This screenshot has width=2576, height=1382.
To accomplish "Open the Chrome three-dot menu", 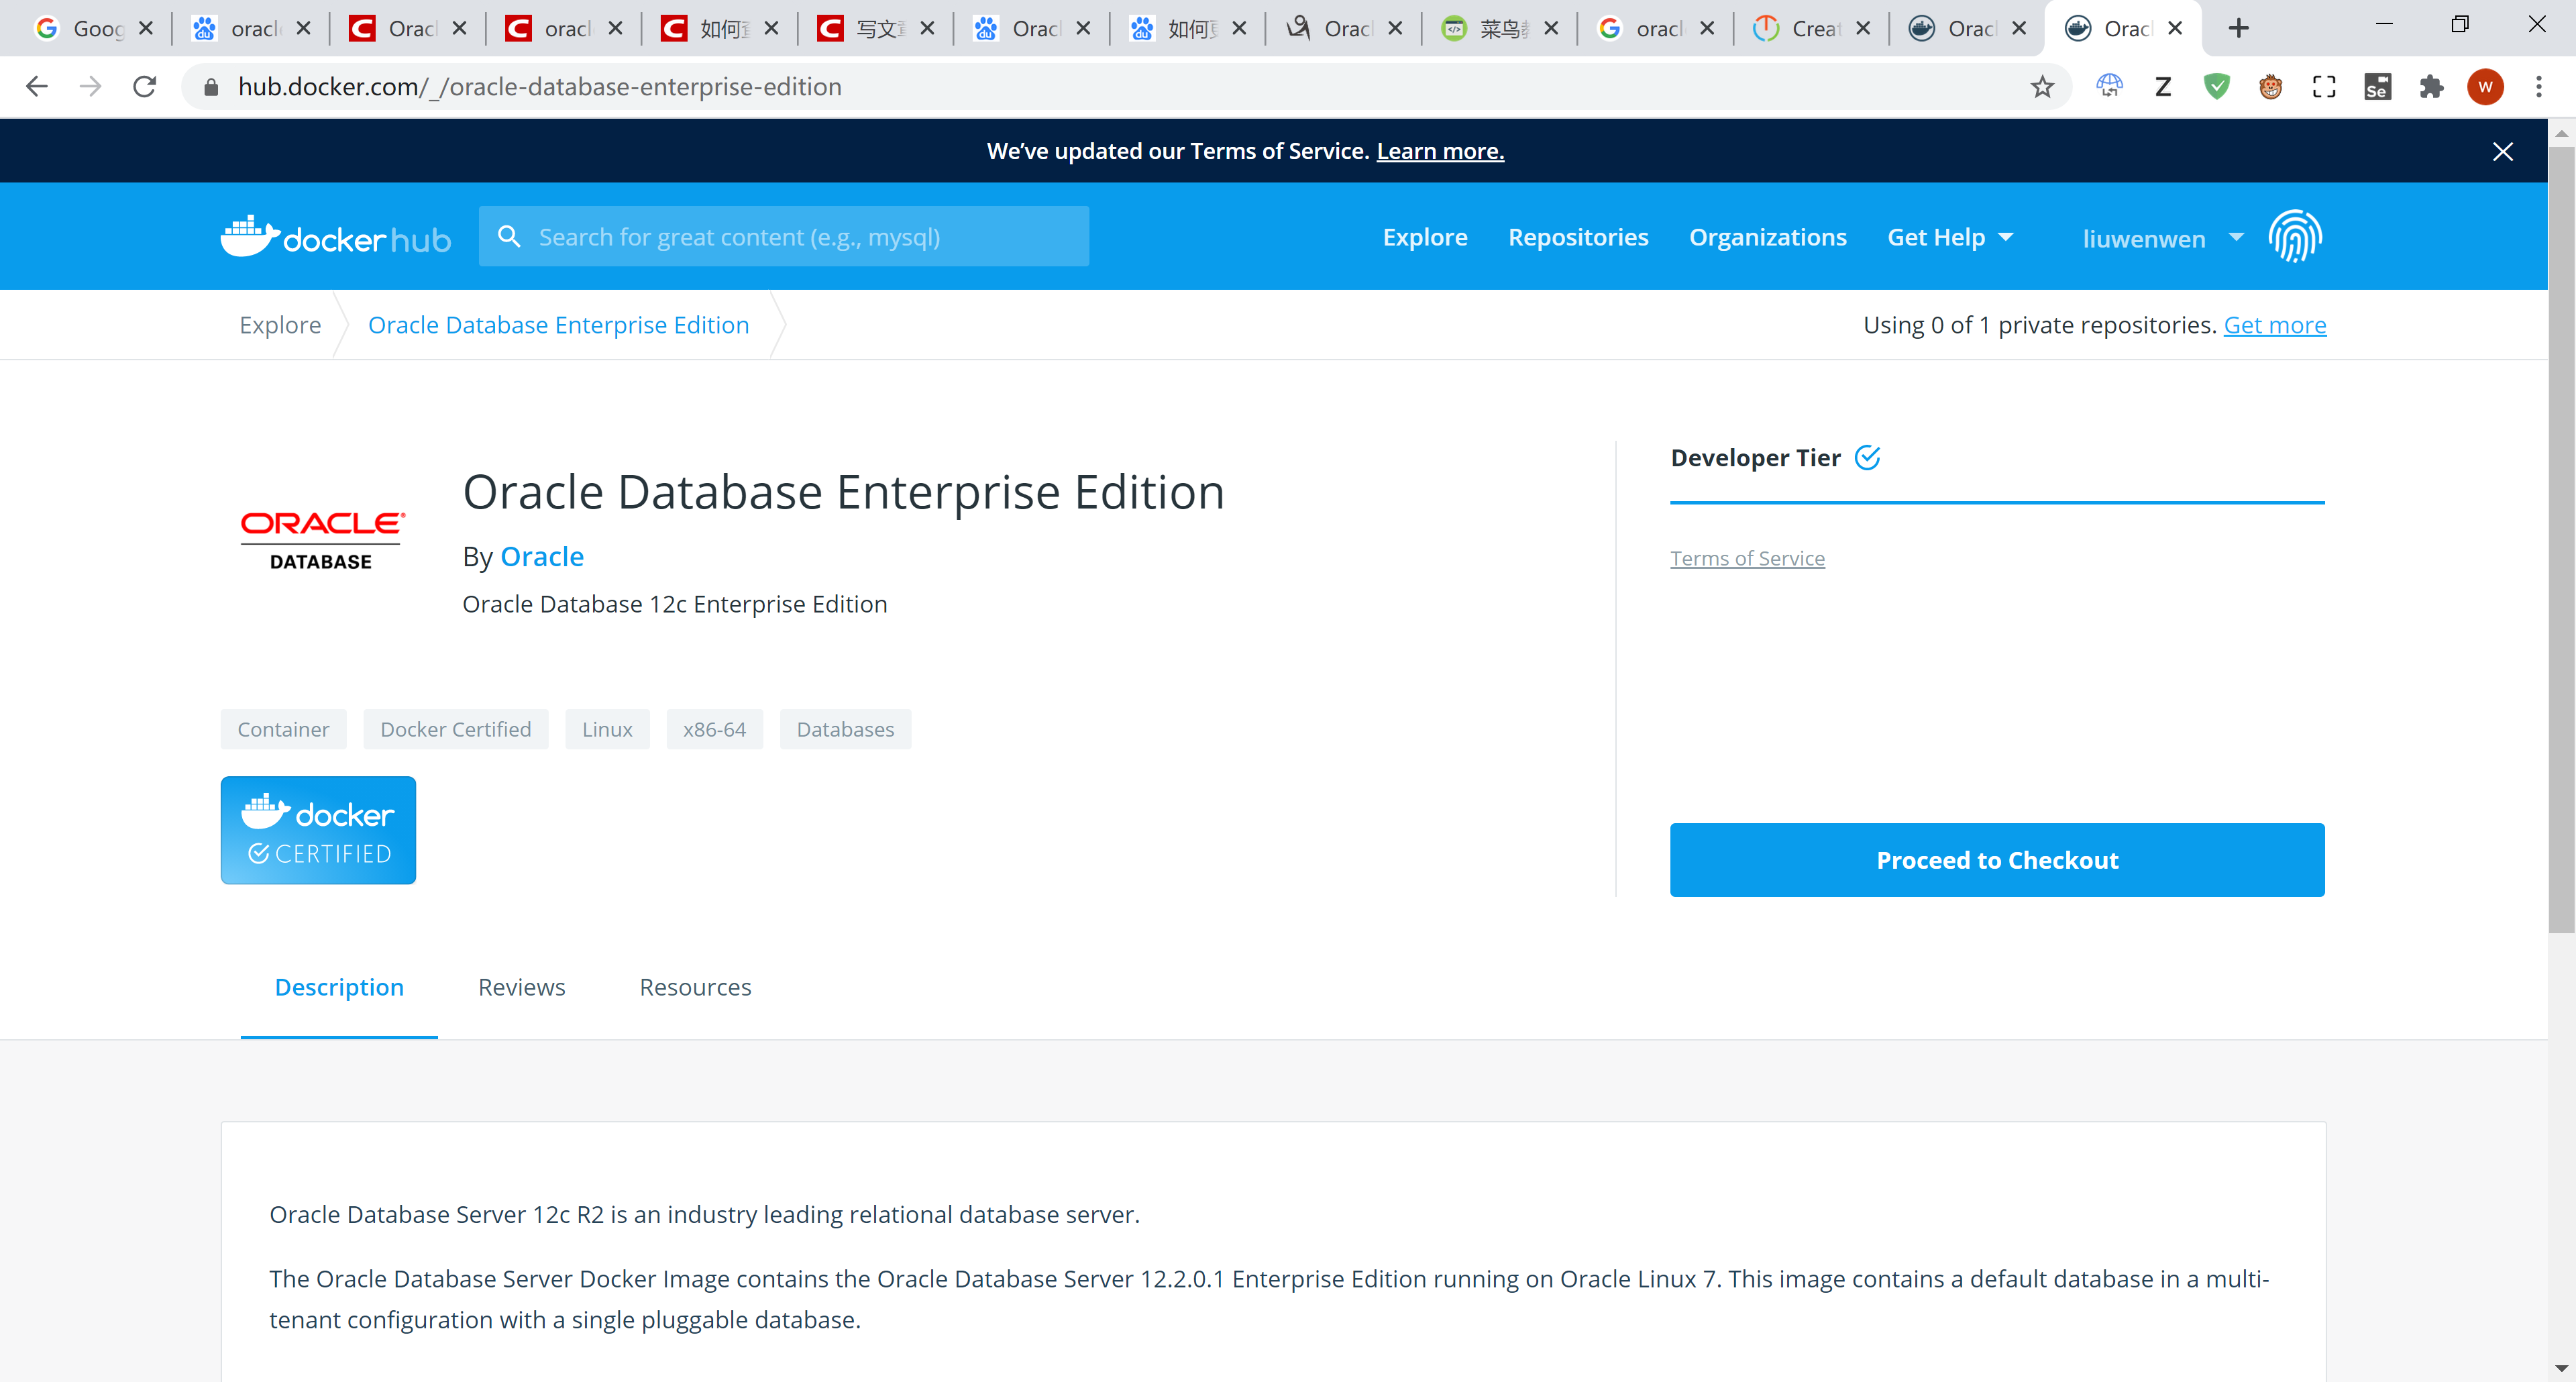I will [2538, 87].
